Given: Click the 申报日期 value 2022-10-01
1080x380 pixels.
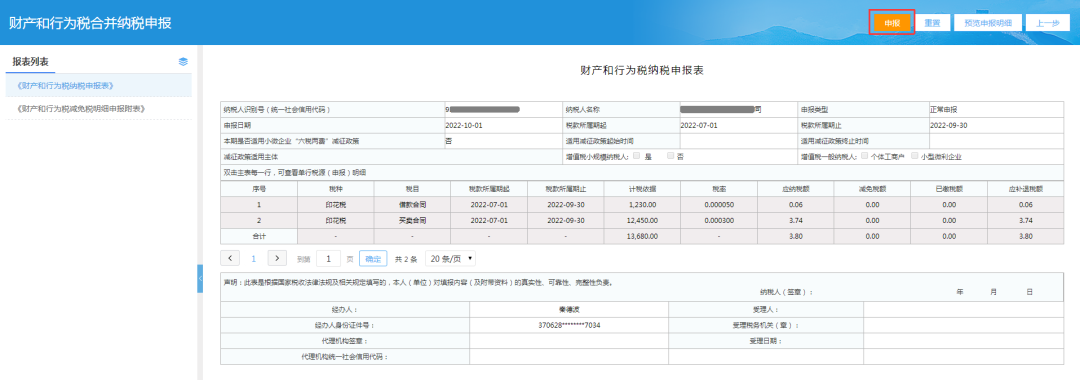Looking at the screenshot, I should (x=464, y=125).
